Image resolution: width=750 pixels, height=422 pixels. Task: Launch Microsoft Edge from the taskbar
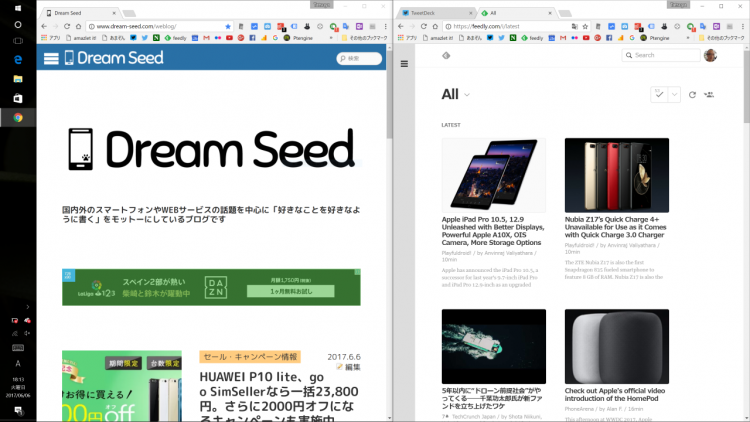click(18, 59)
